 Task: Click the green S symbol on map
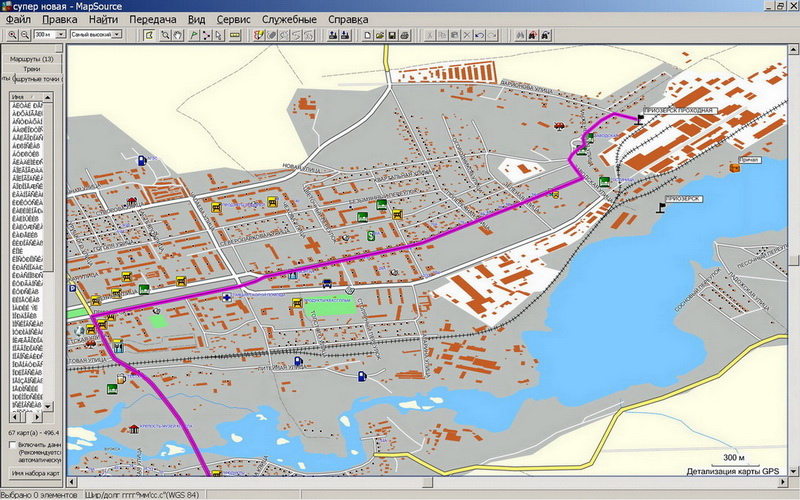pos(371,235)
